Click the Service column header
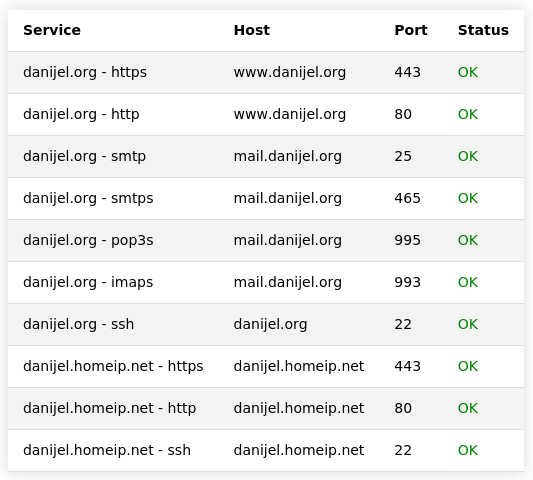This screenshot has height=480, width=533. (x=52, y=30)
